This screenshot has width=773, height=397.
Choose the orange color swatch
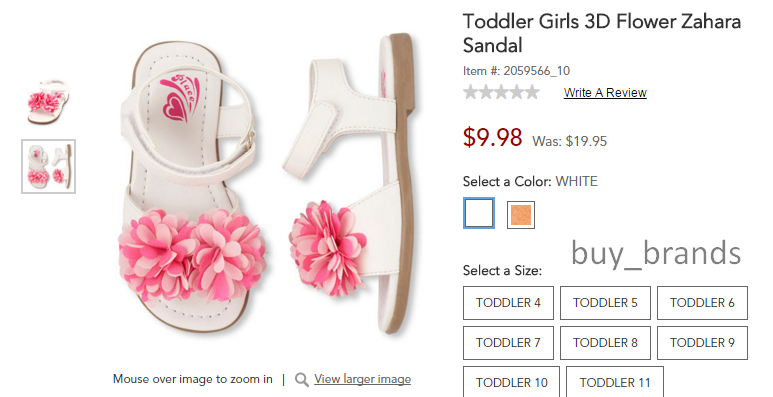pos(521,215)
